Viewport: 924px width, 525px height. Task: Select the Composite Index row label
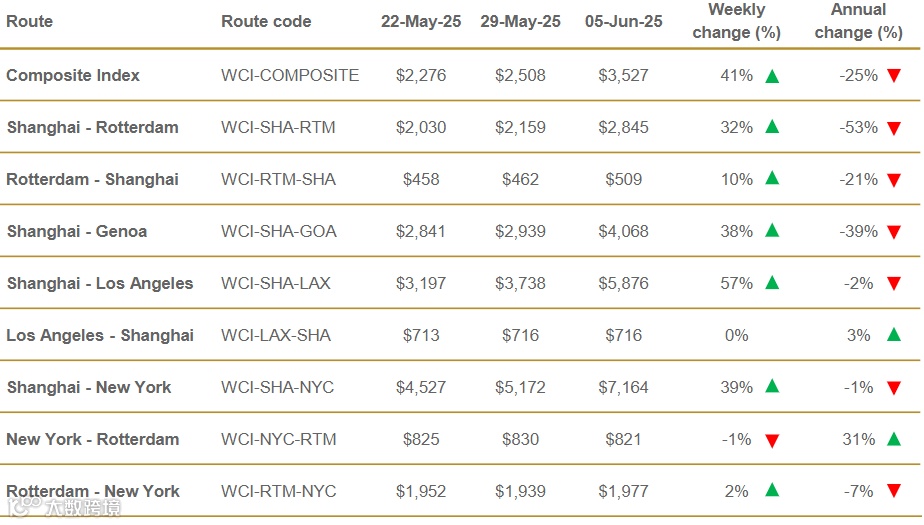pos(73,75)
